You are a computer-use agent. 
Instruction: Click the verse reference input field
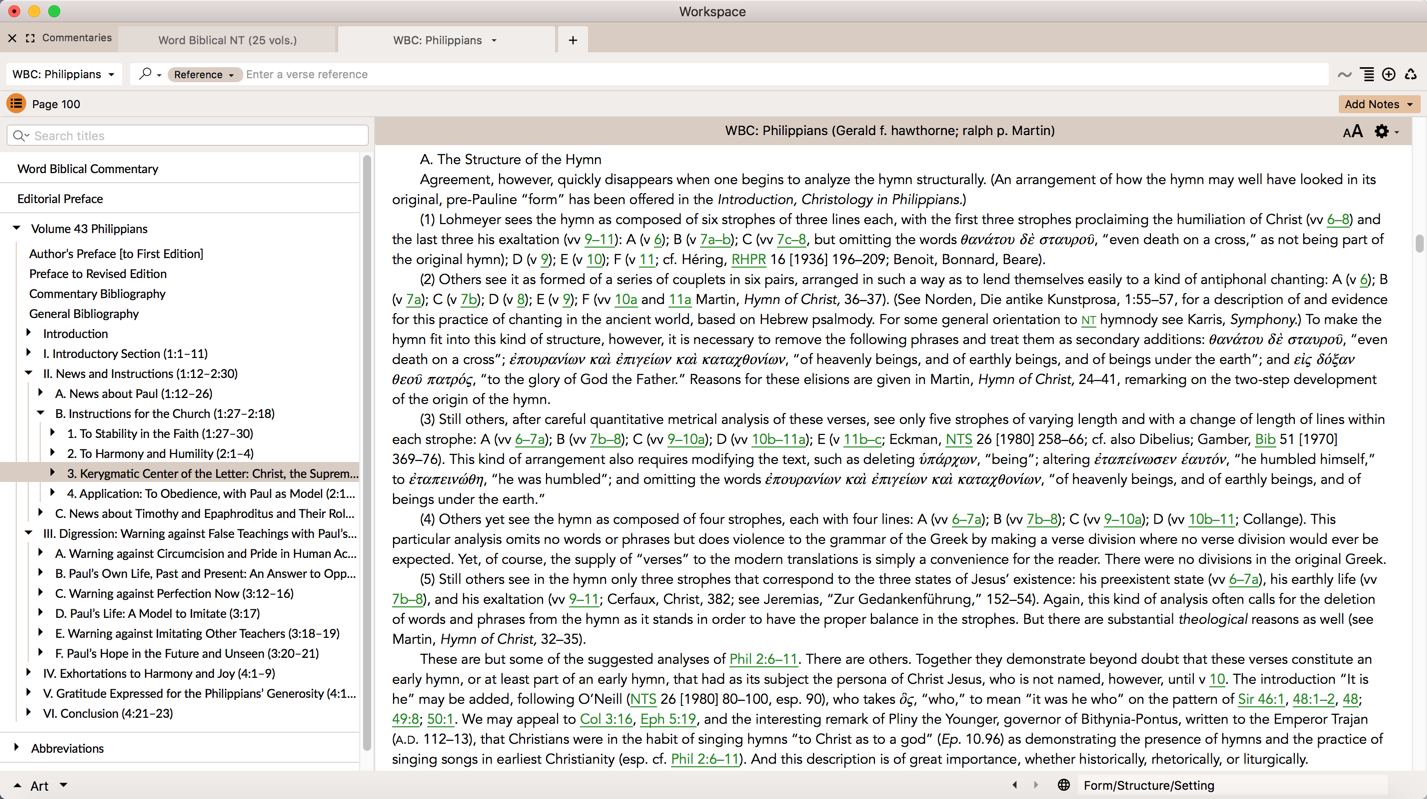coord(785,74)
